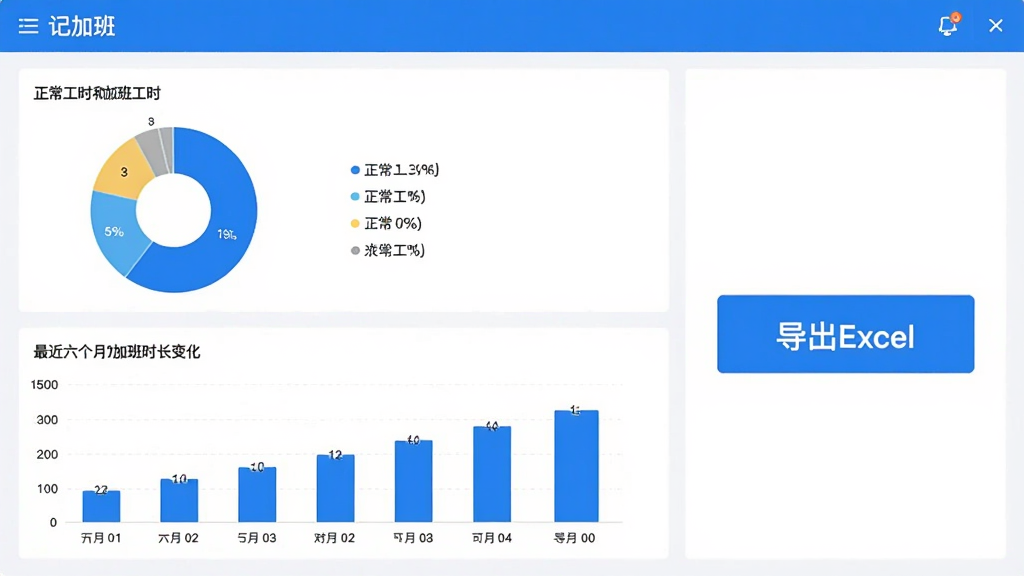Click the tallest bar above the 00 label
The image size is (1024, 576).
pyautogui.click(x=576, y=466)
